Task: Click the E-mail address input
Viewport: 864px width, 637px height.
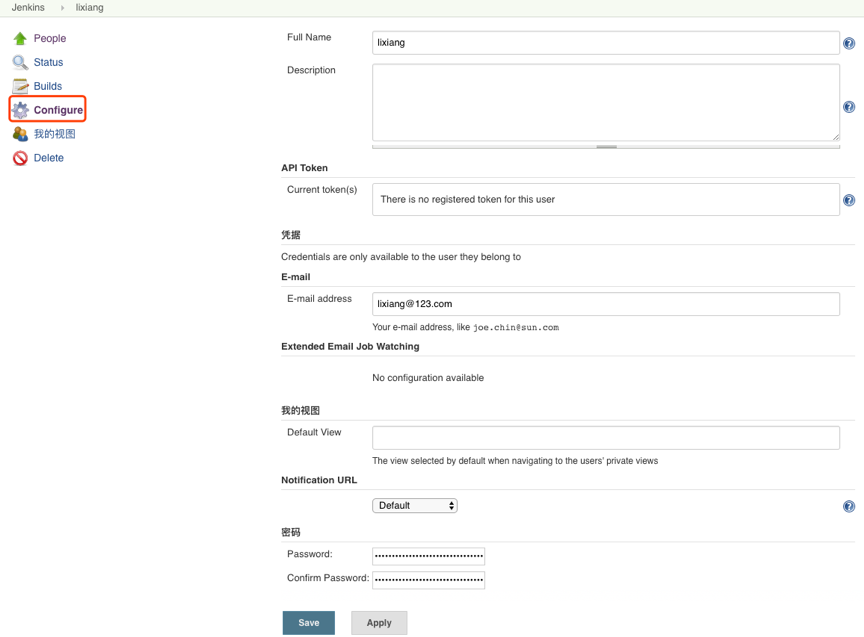Action: pos(605,304)
